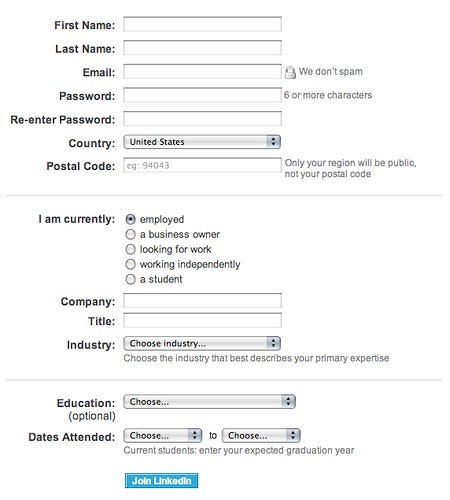The height and width of the screenshot is (500, 450).
Task: Click the lock icon beside We don't spam
Action: (x=290, y=72)
